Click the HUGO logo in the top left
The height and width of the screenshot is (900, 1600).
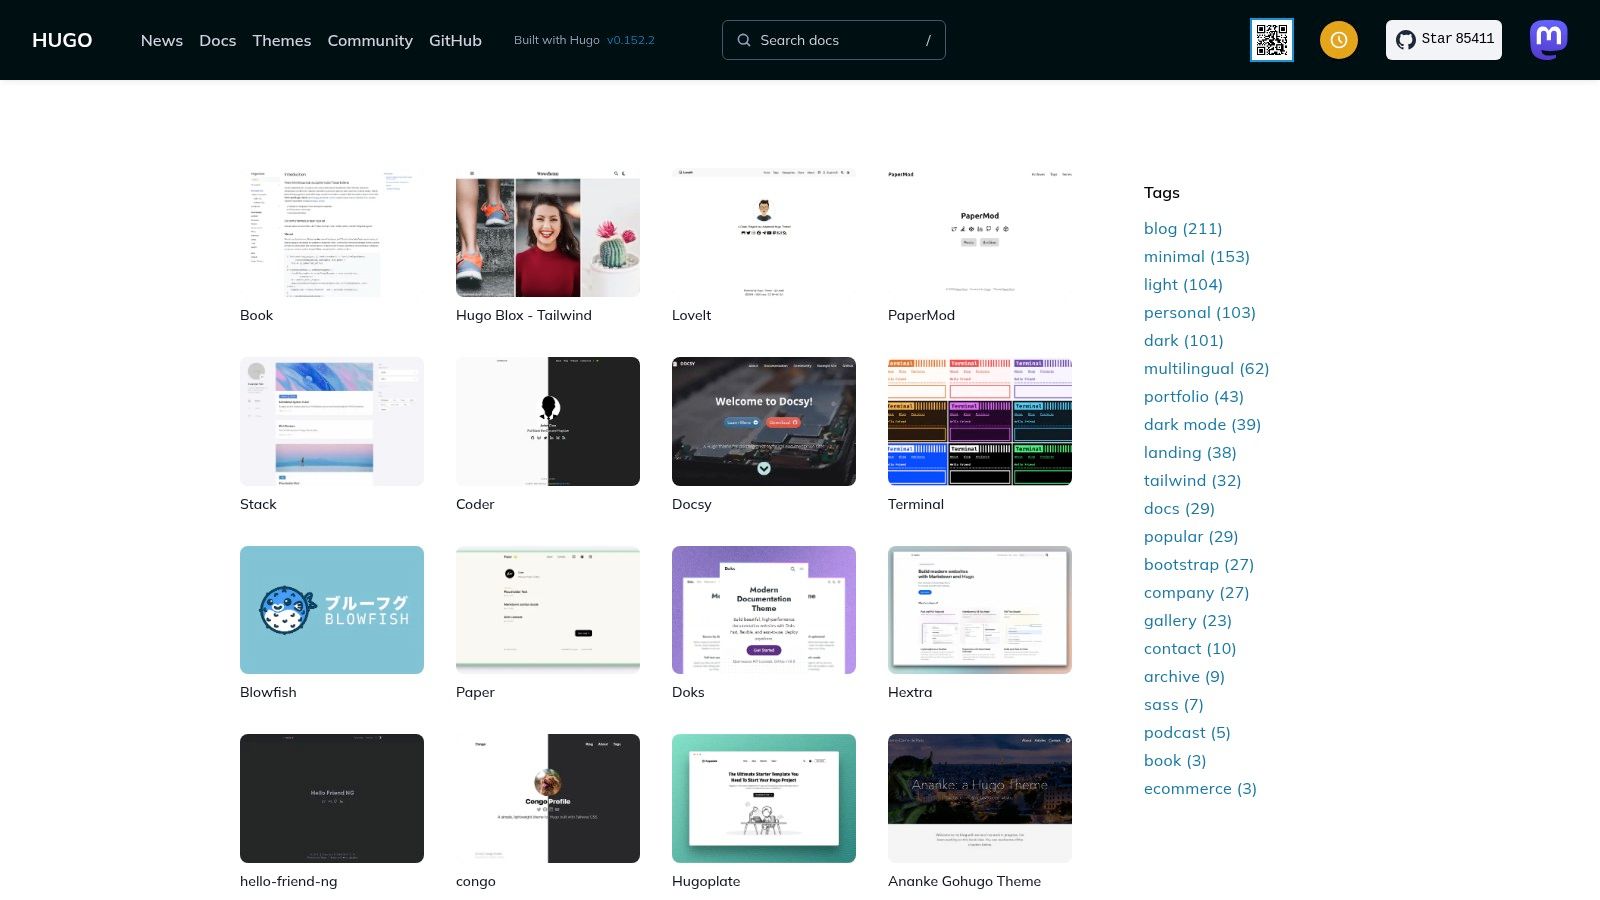62,39
